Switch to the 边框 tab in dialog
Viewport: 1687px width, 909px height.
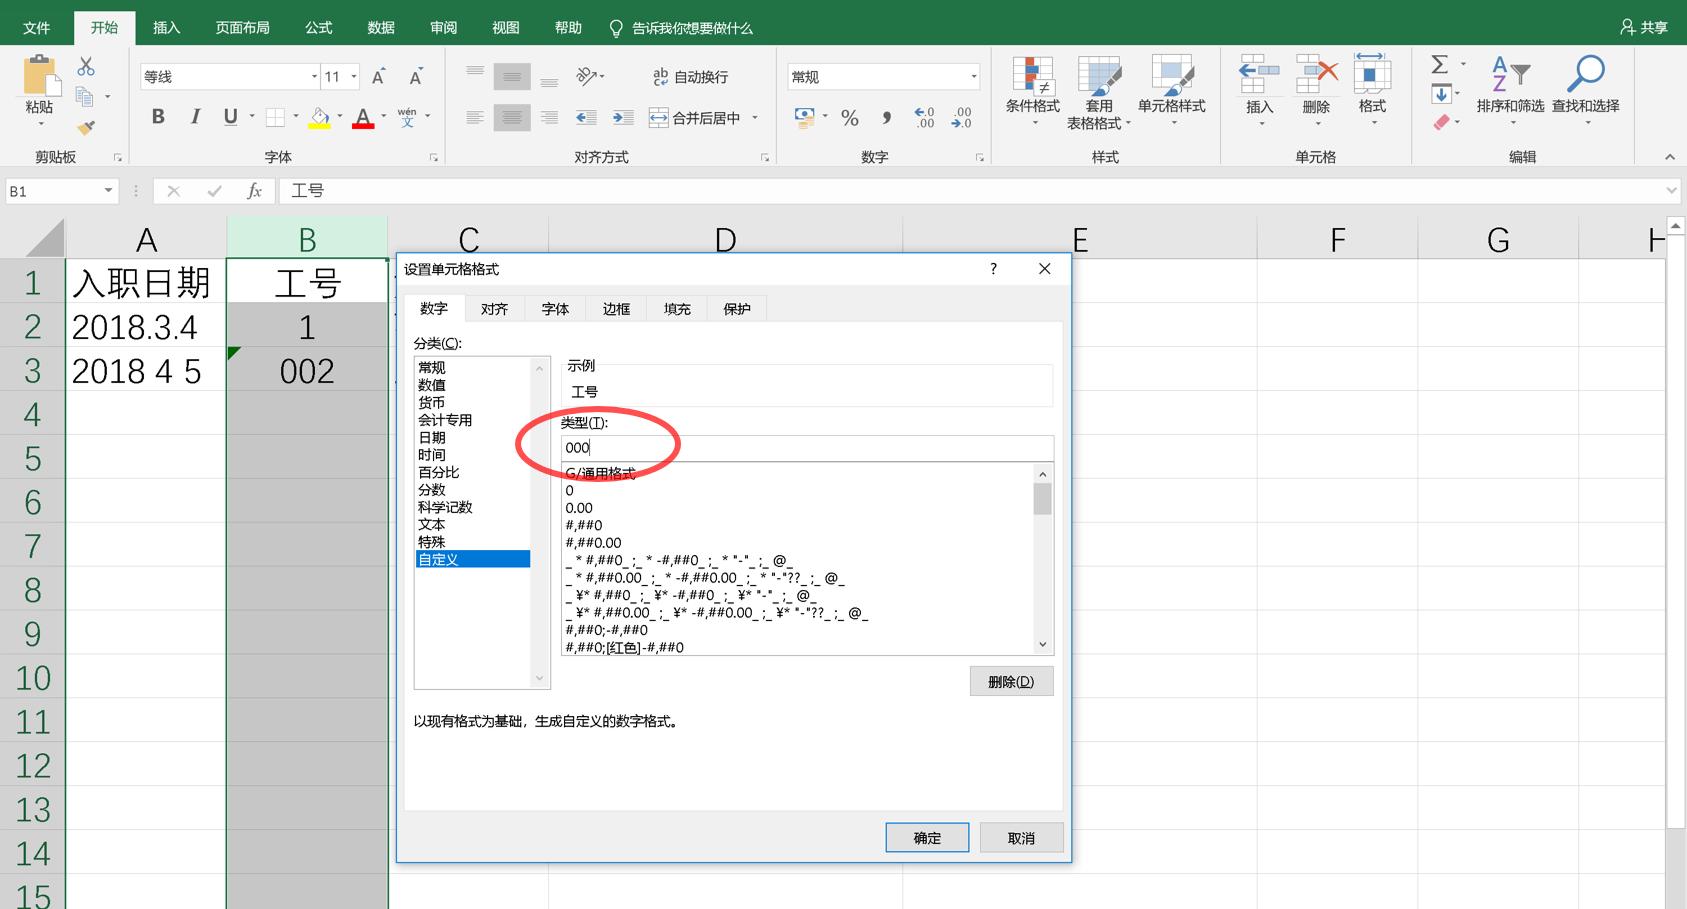click(615, 308)
